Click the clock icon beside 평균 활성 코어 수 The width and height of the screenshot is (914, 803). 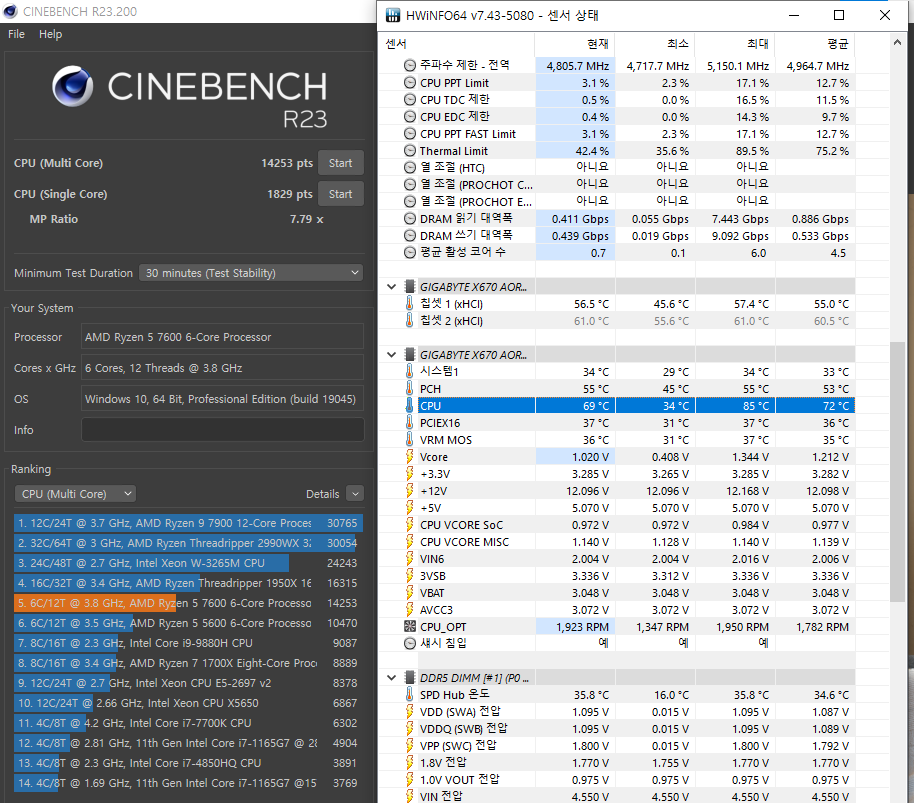410,253
